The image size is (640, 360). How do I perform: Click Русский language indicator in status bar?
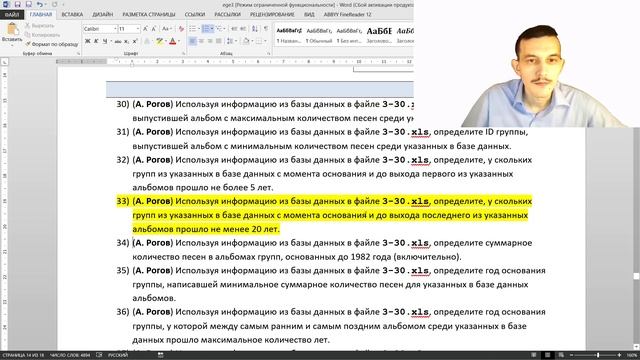pos(118,356)
